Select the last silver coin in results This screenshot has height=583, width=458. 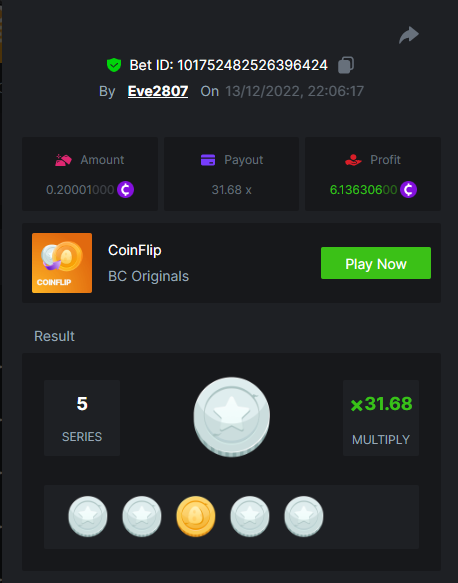(304, 516)
